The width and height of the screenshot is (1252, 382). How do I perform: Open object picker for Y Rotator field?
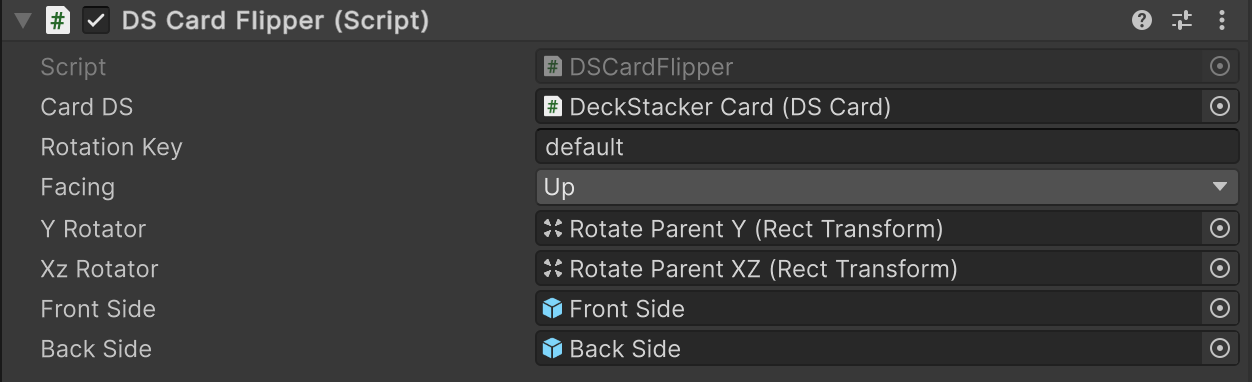click(x=1219, y=228)
